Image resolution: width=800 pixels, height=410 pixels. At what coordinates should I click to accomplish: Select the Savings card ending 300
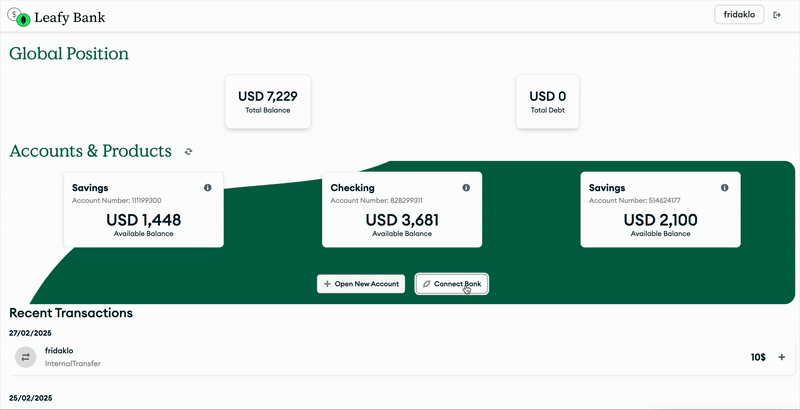click(143, 209)
